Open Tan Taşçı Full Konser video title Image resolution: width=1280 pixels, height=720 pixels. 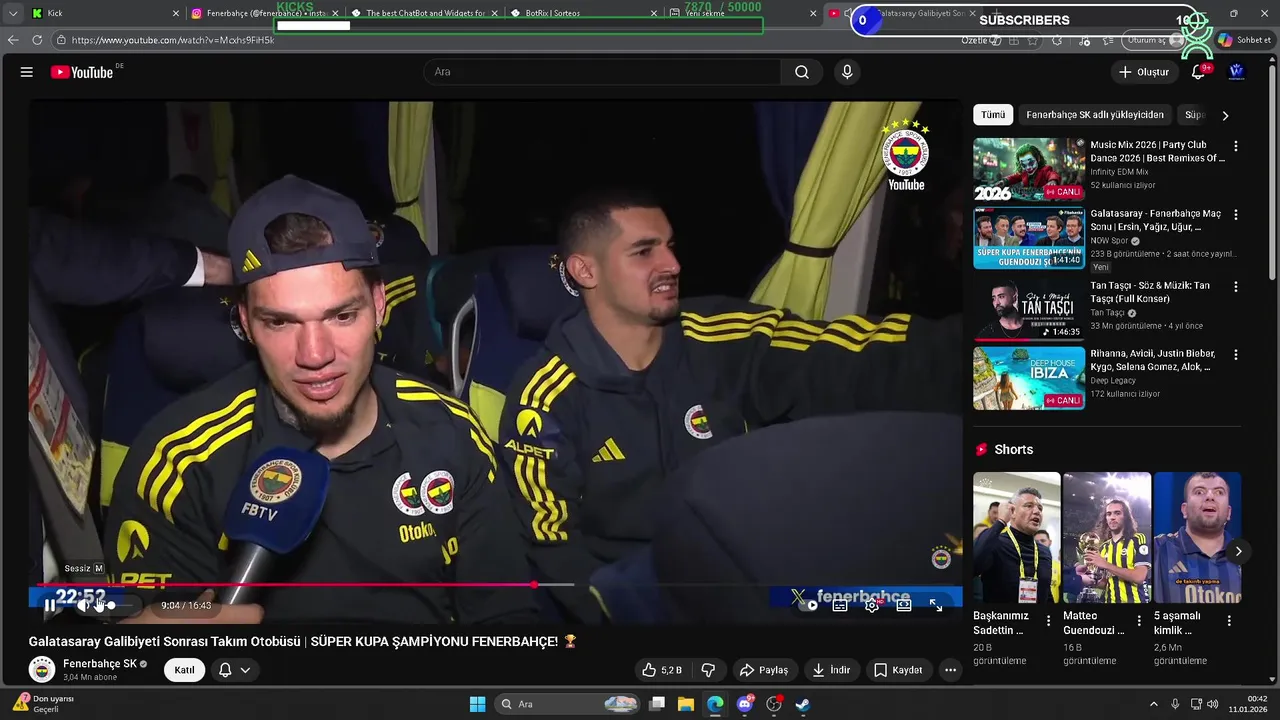[1150, 292]
